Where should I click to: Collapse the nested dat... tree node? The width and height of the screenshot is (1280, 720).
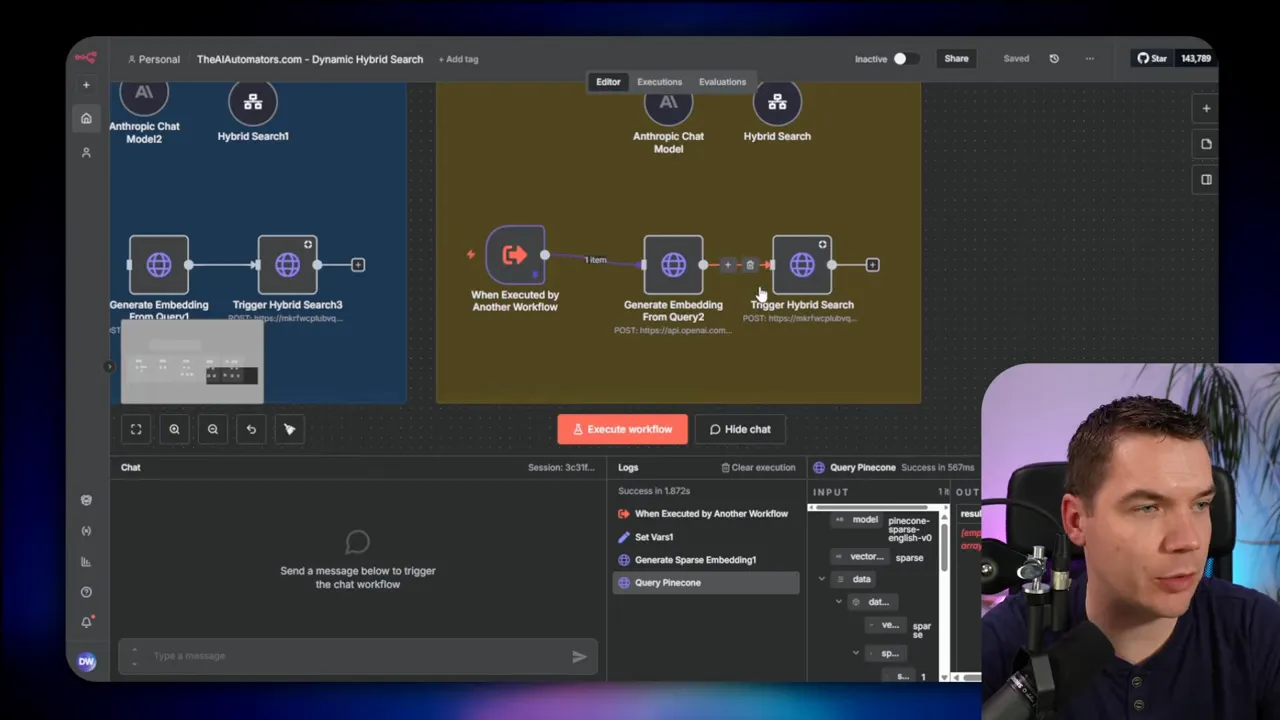coord(839,602)
